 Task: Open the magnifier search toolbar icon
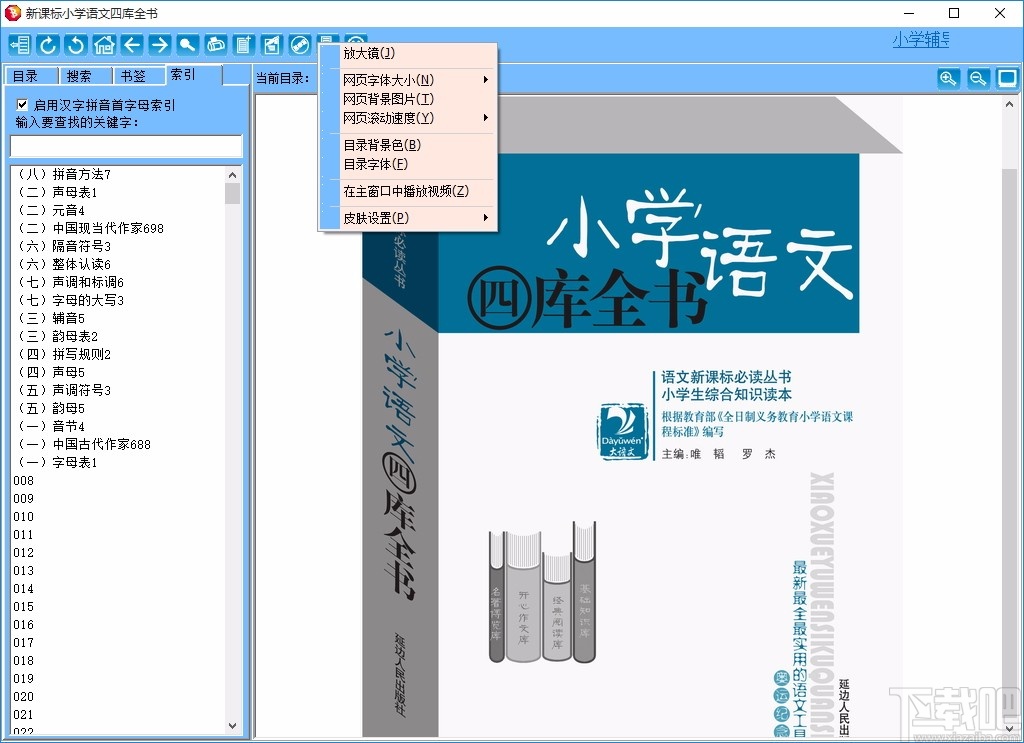tap(187, 44)
